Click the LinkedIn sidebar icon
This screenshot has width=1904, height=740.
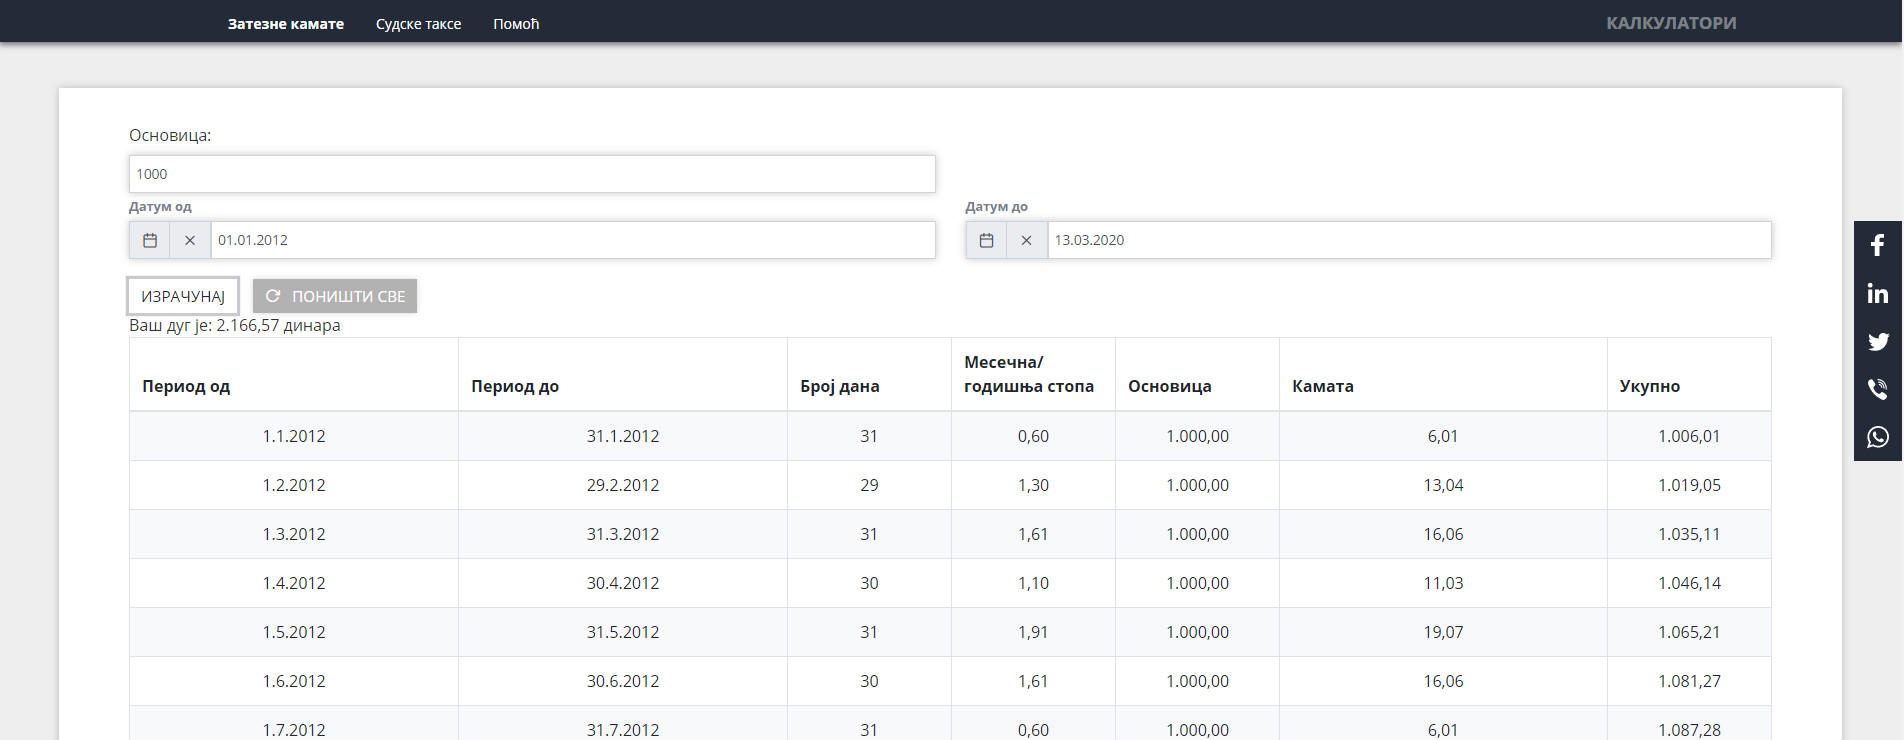[1878, 293]
